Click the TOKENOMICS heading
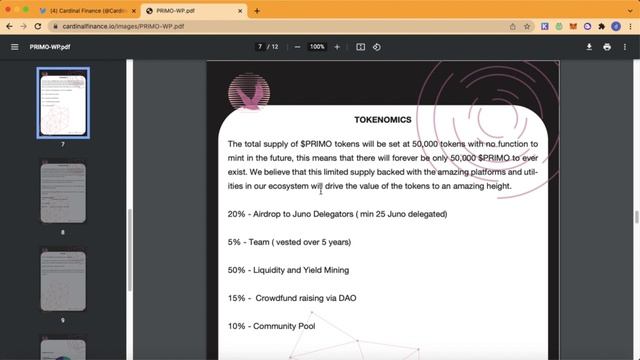Image resolution: width=640 pixels, height=360 pixels. pyautogui.click(x=383, y=120)
